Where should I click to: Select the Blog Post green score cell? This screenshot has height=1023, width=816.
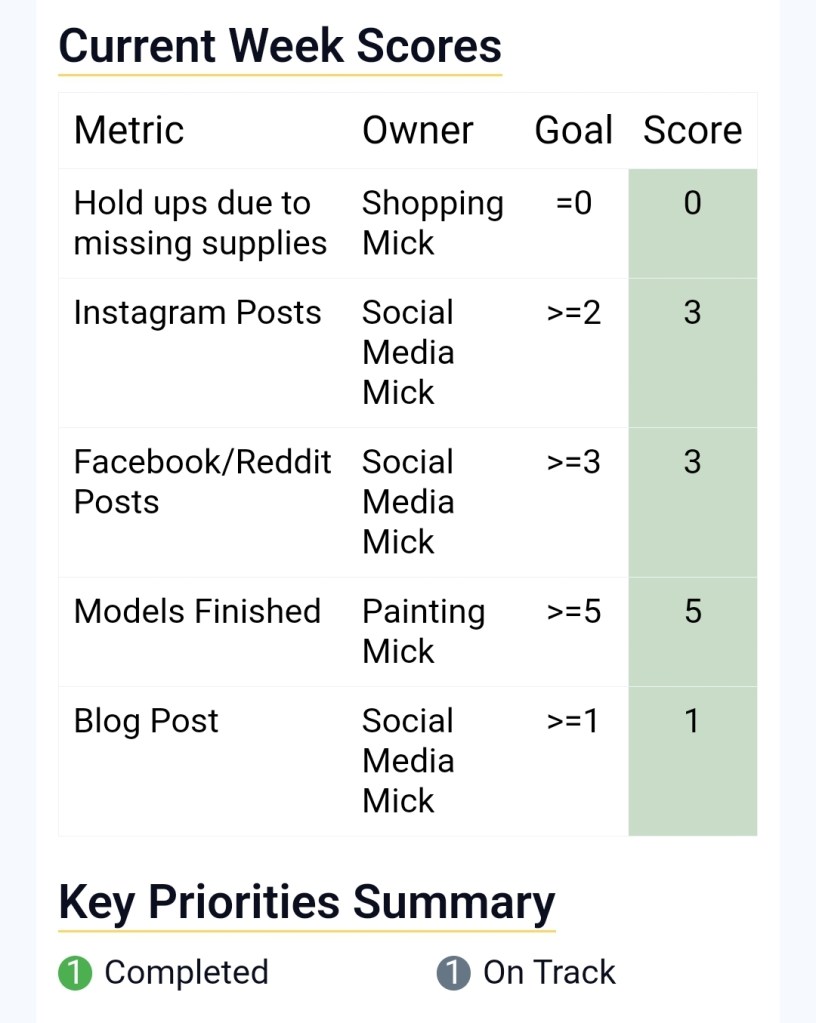[692, 760]
